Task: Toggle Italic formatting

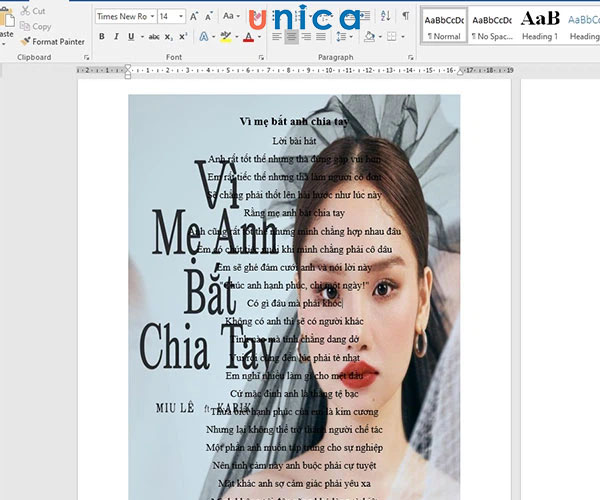Action: (x=116, y=37)
